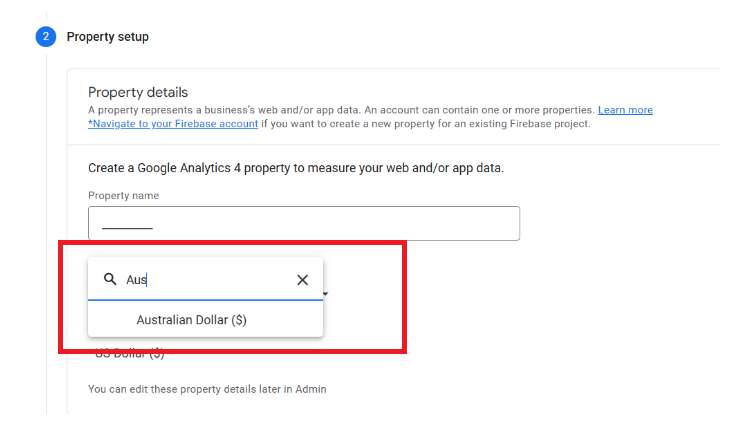
Task: Click the underscore placeholder inside Property name box
Action: [x=127, y=228]
